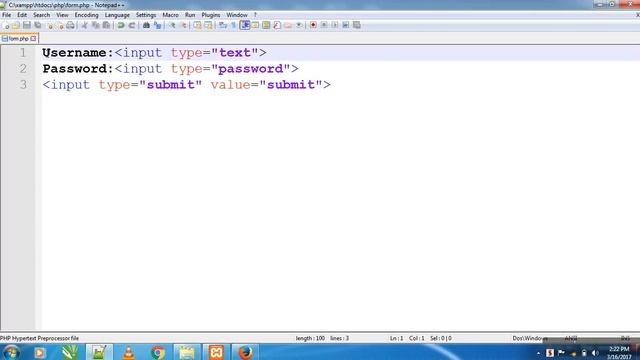Image resolution: width=640 pixels, height=360 pixels.
Task: Click "length : 100" in status bar
Action: [310, 338]
